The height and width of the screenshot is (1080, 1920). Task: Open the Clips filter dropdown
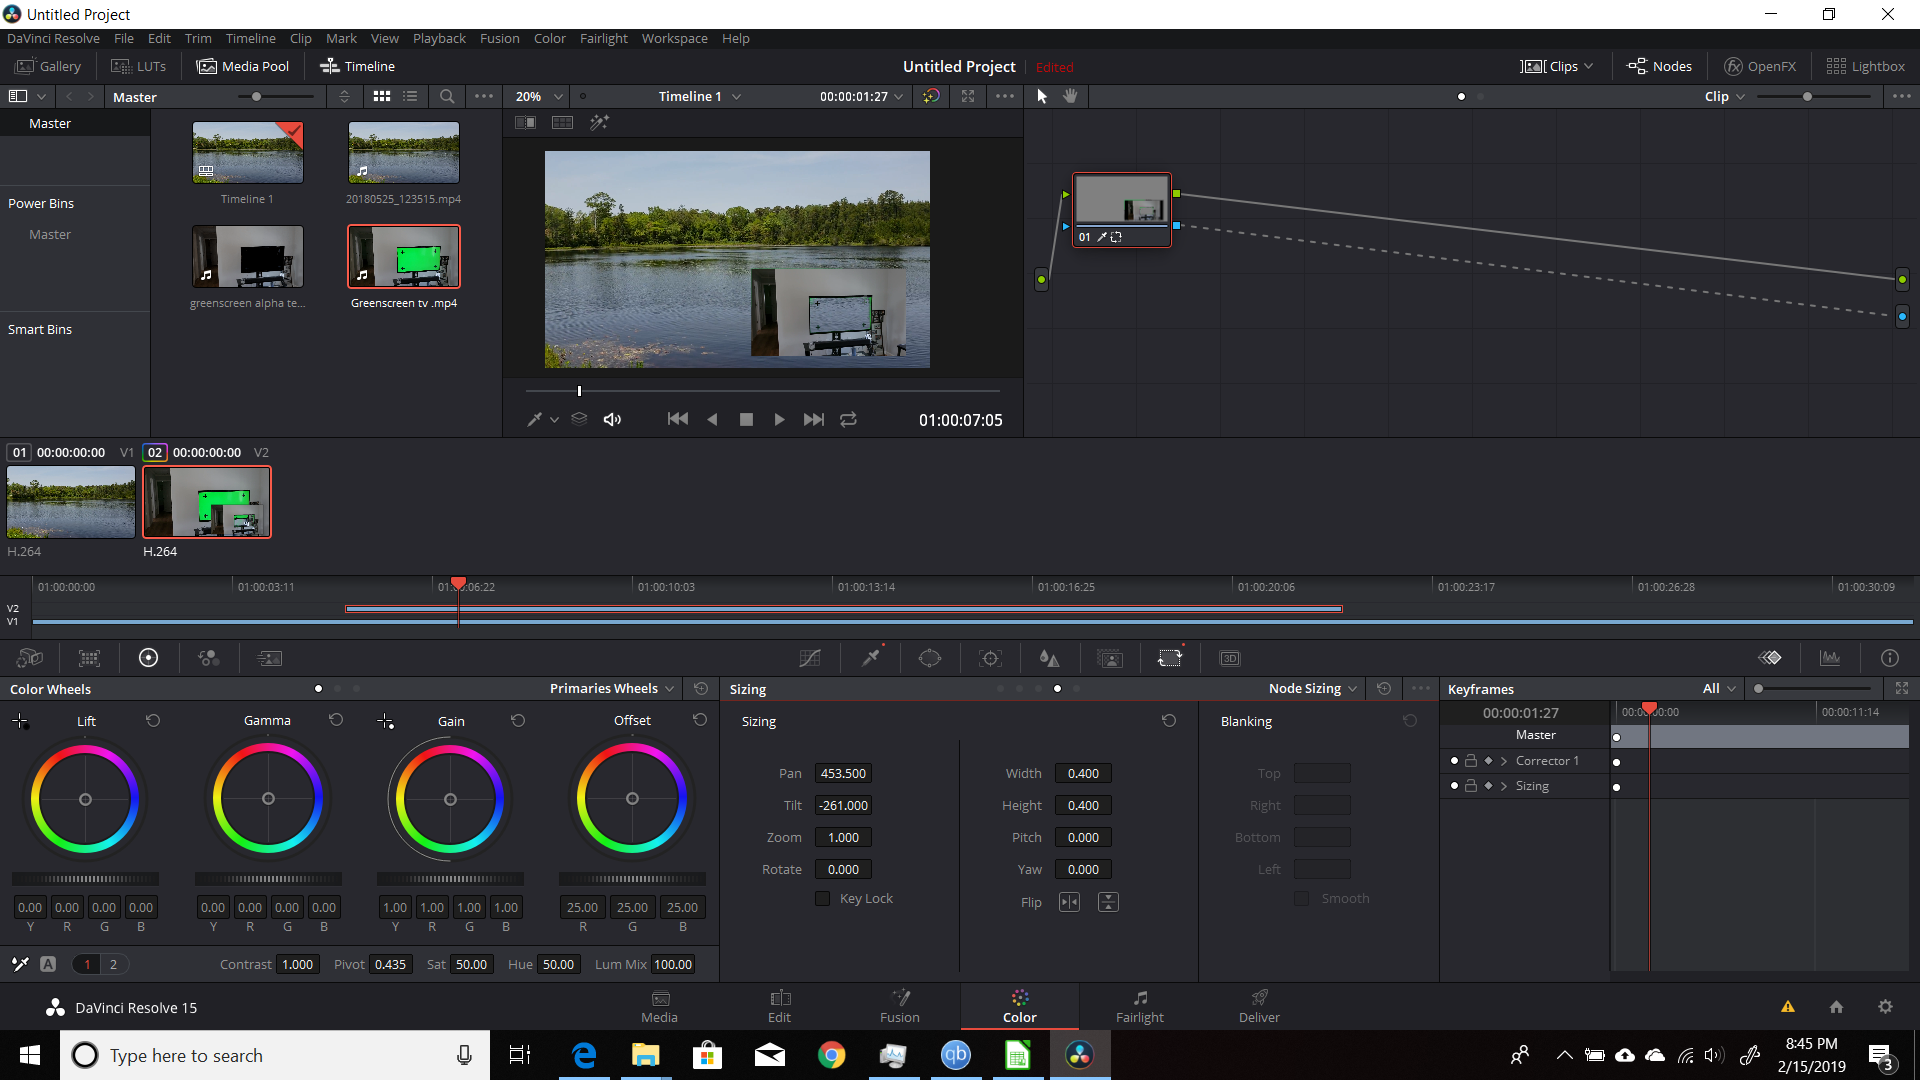[x=1556, y=66]
